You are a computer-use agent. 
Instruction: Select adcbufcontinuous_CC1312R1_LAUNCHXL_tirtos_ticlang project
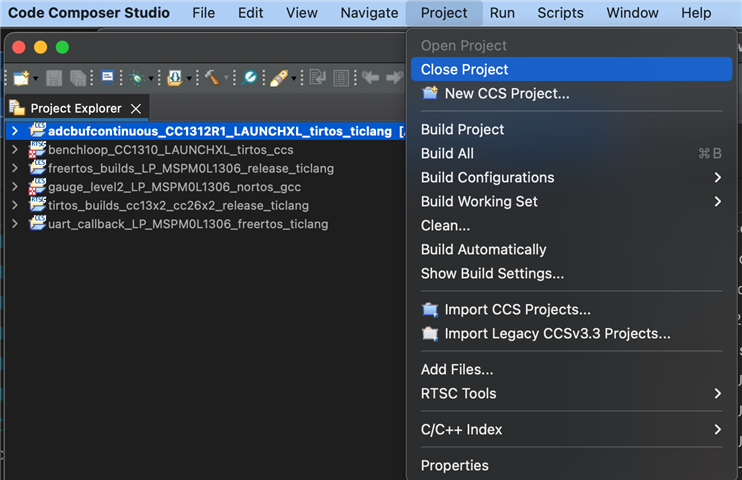(220, 131)
